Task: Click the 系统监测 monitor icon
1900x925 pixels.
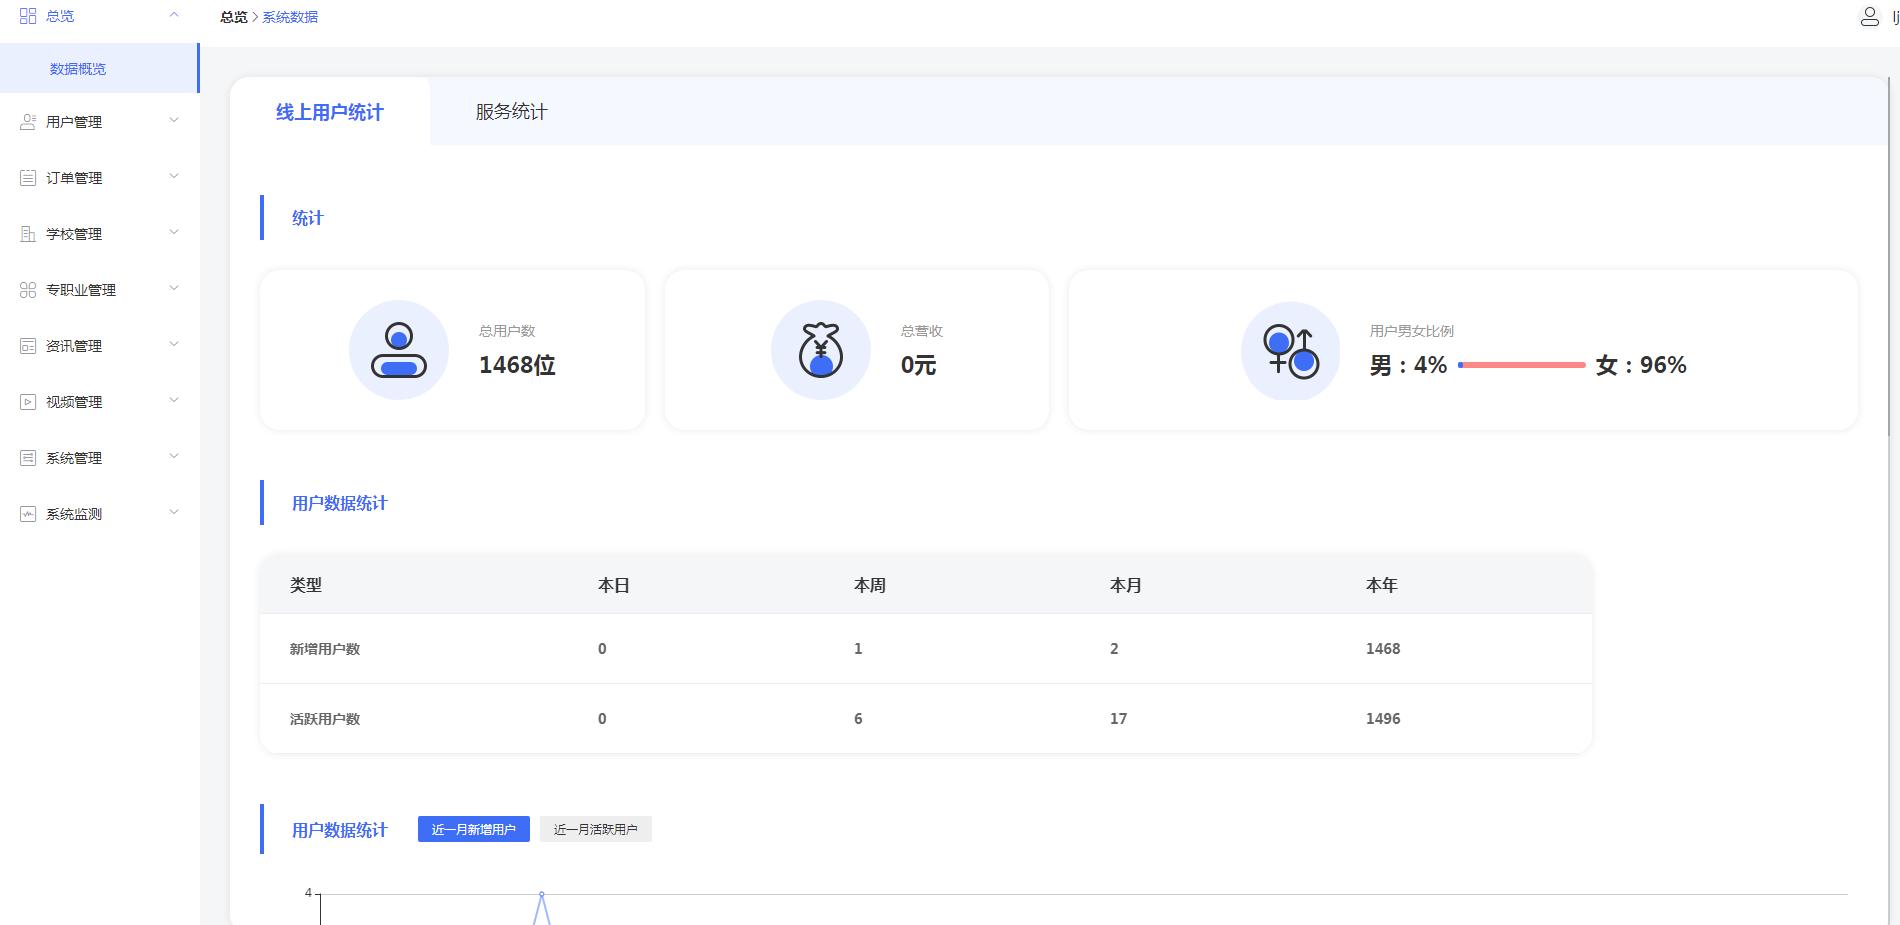Action: click(28, 514)
